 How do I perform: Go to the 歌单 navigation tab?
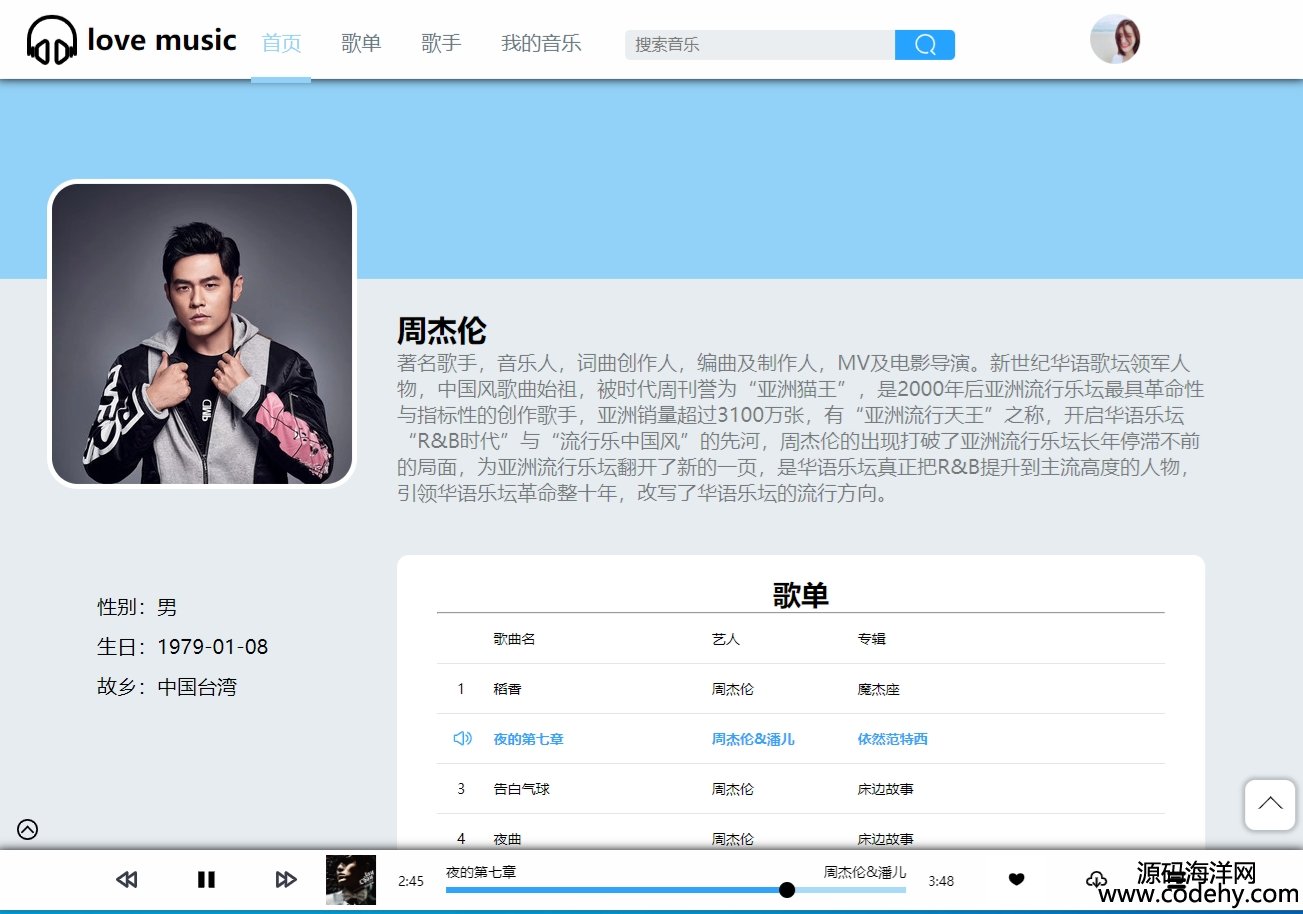pos(361,43)
